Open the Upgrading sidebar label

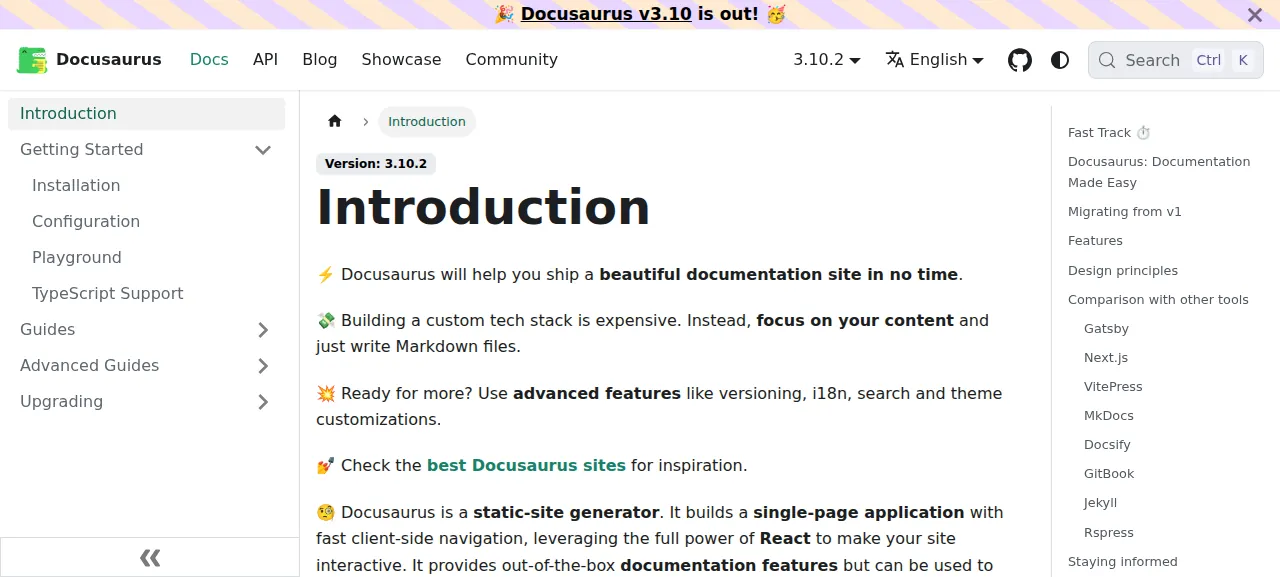pos(62,402)
